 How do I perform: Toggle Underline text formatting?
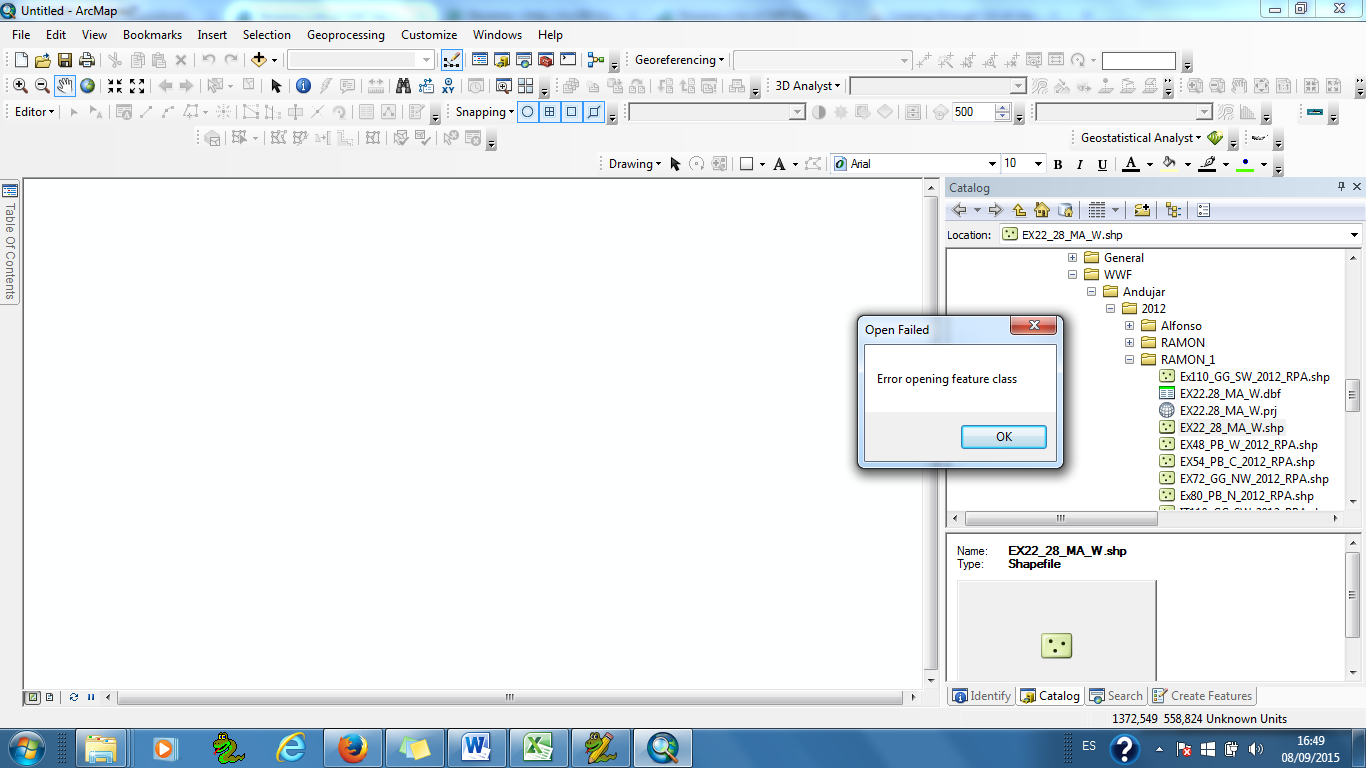coord(1102,164)
